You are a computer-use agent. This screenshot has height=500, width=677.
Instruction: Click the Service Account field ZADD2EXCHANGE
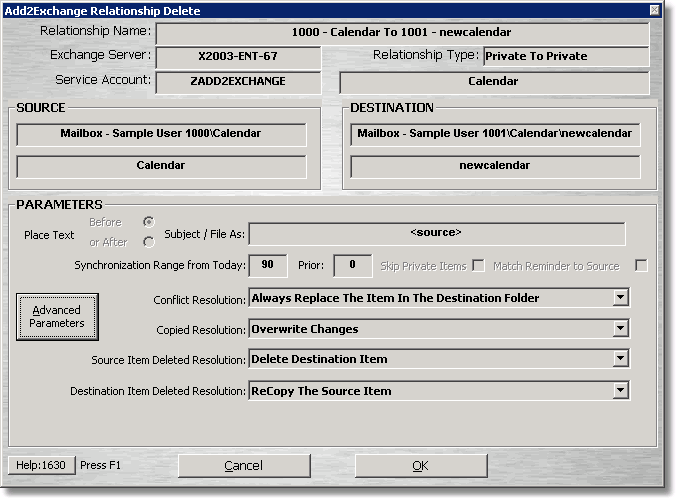pos(238,82)
